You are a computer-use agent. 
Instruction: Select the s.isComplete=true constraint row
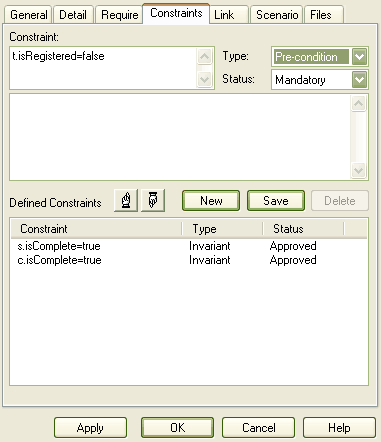189,246
